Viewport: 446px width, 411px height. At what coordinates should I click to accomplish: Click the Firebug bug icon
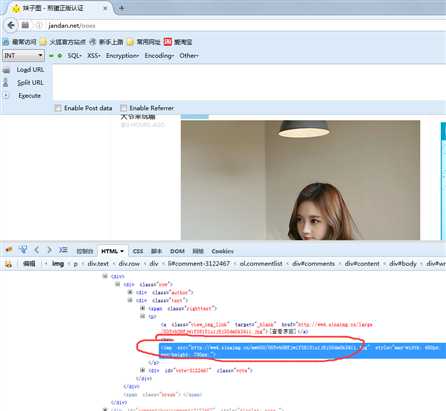(x=9, y=250)
